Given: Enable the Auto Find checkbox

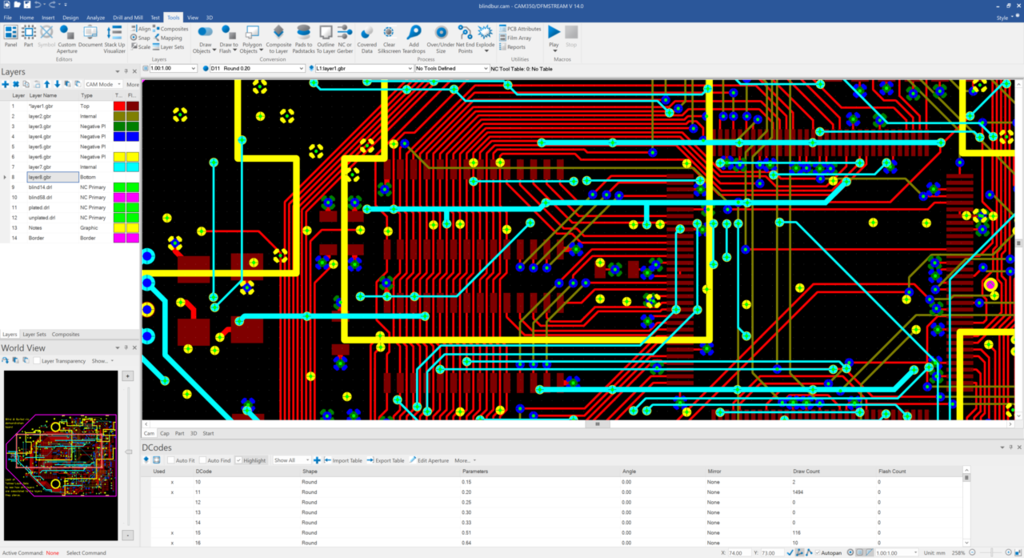Looking at the screenshot, I should 203,461.
